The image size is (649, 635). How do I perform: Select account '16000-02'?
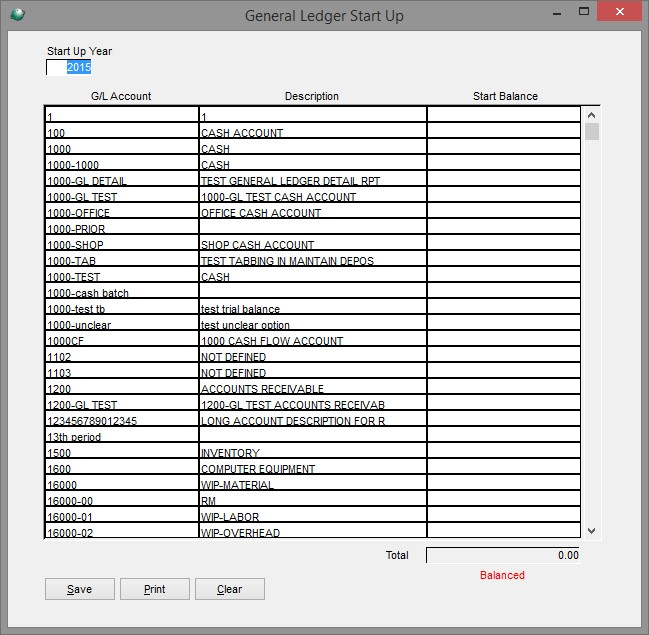(122, 531)
